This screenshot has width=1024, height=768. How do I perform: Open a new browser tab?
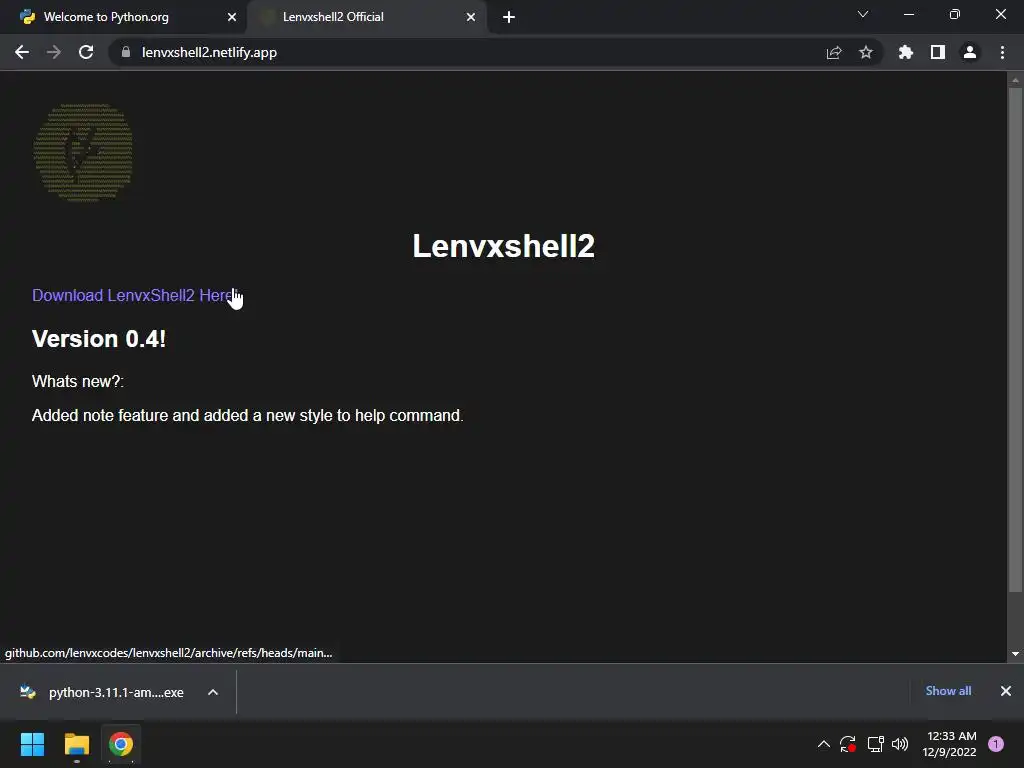(x=509, y=17)
